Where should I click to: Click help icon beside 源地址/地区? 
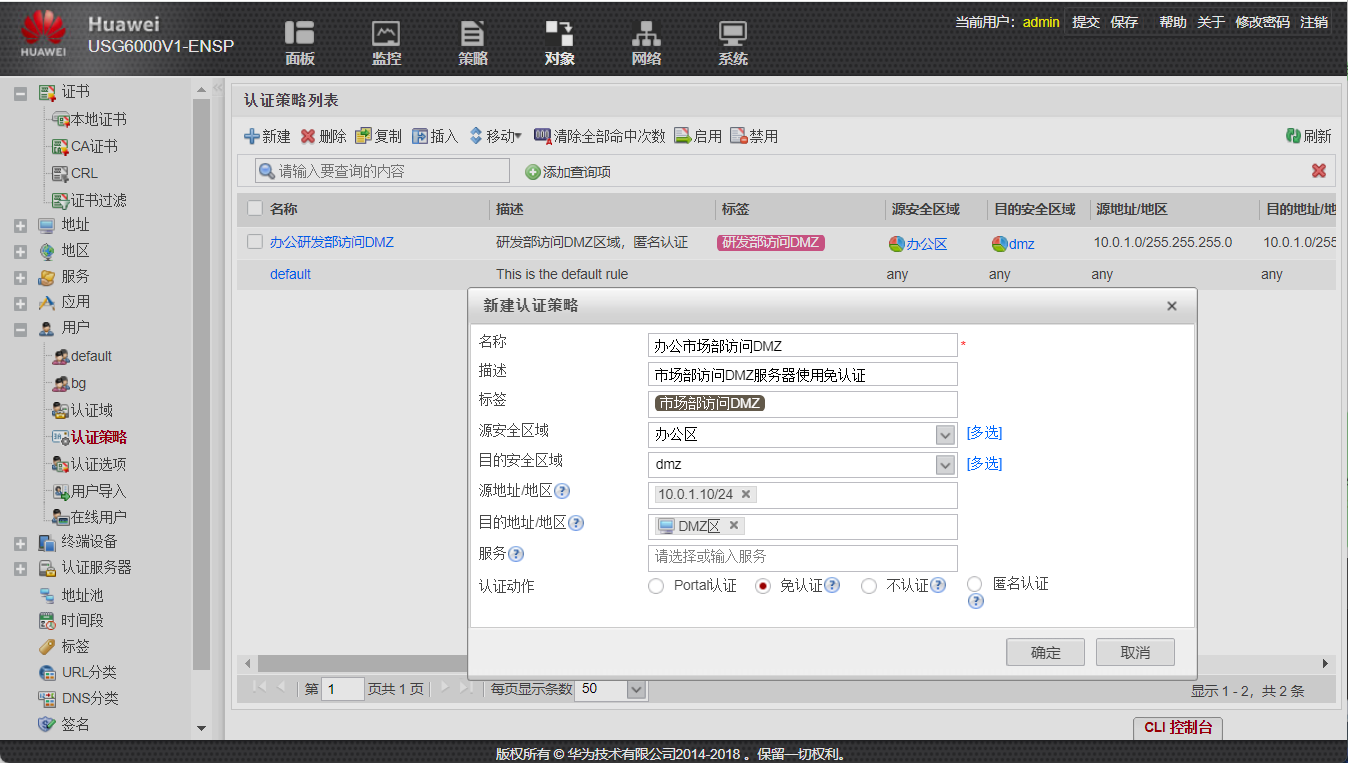562,491
